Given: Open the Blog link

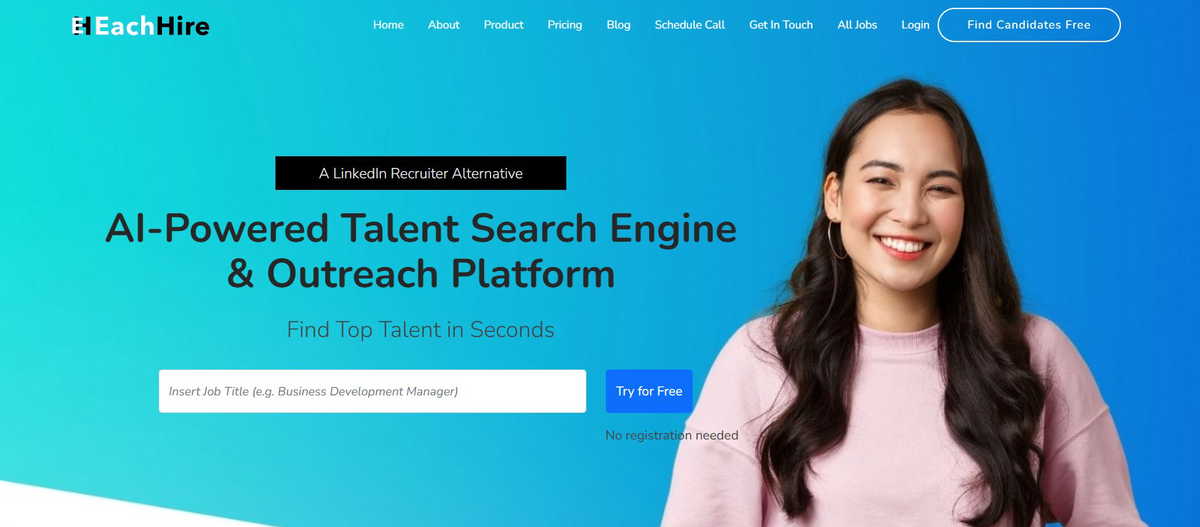Looking at the screenshot, I should tap(618, 25).
